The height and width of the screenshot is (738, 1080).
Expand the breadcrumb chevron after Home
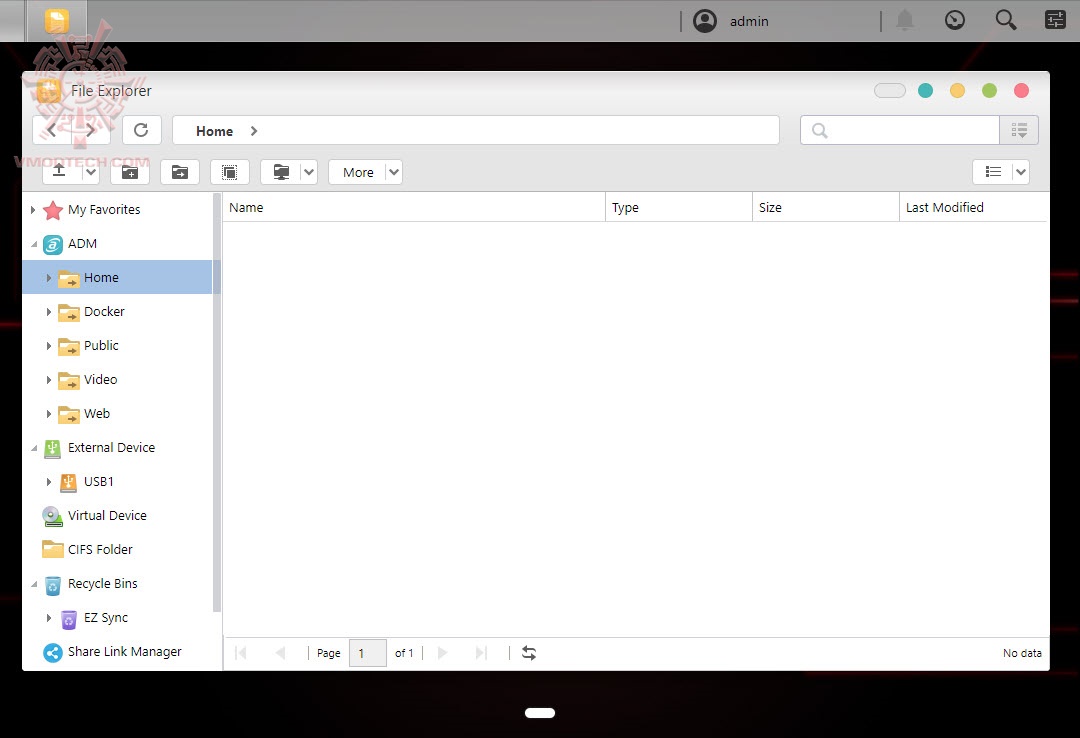(254, 131)
